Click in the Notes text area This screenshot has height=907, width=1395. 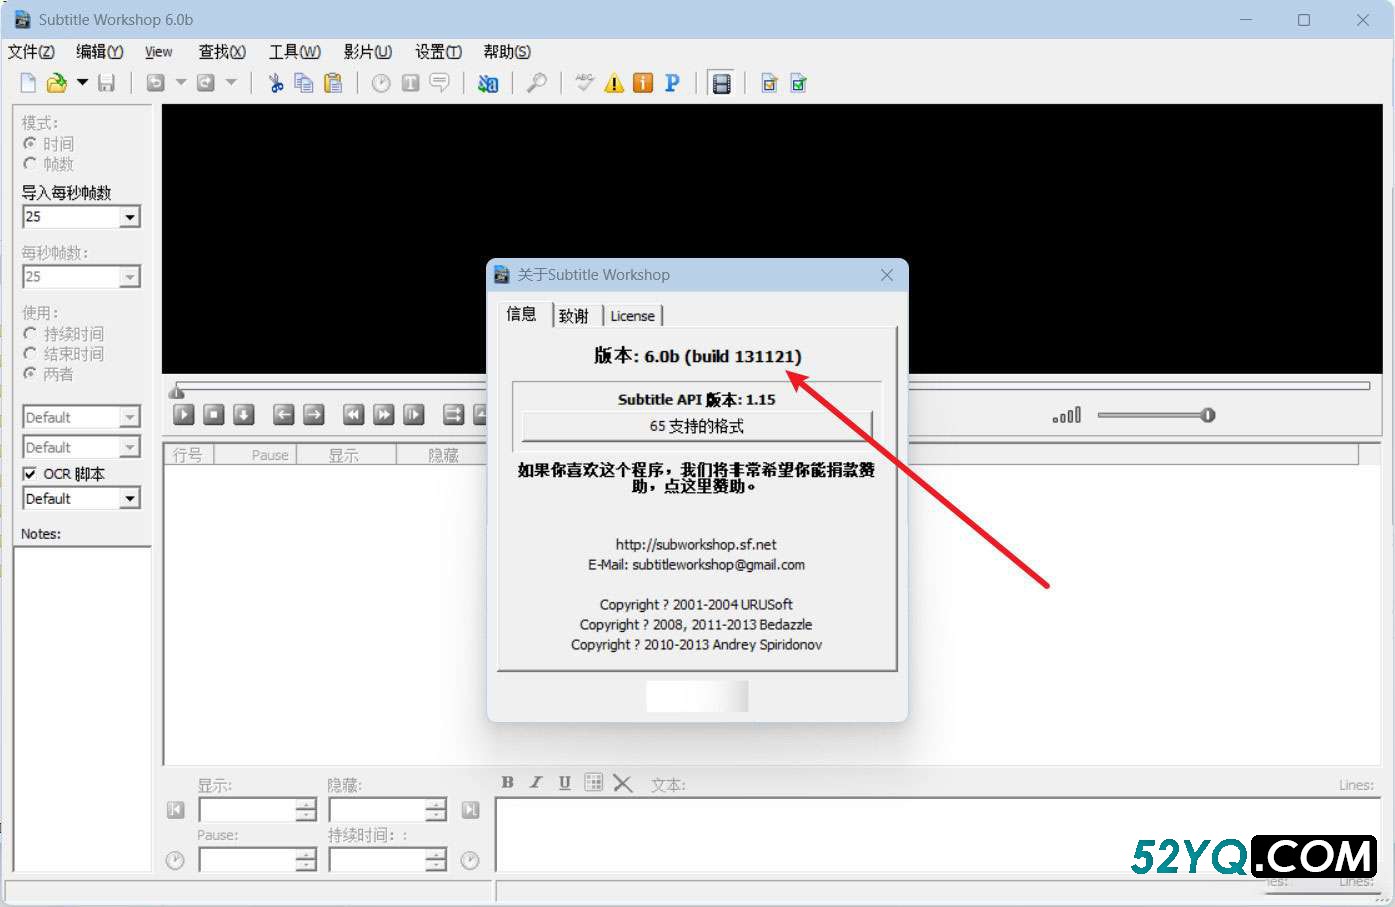pyautogui.click(x=82, y=708)
